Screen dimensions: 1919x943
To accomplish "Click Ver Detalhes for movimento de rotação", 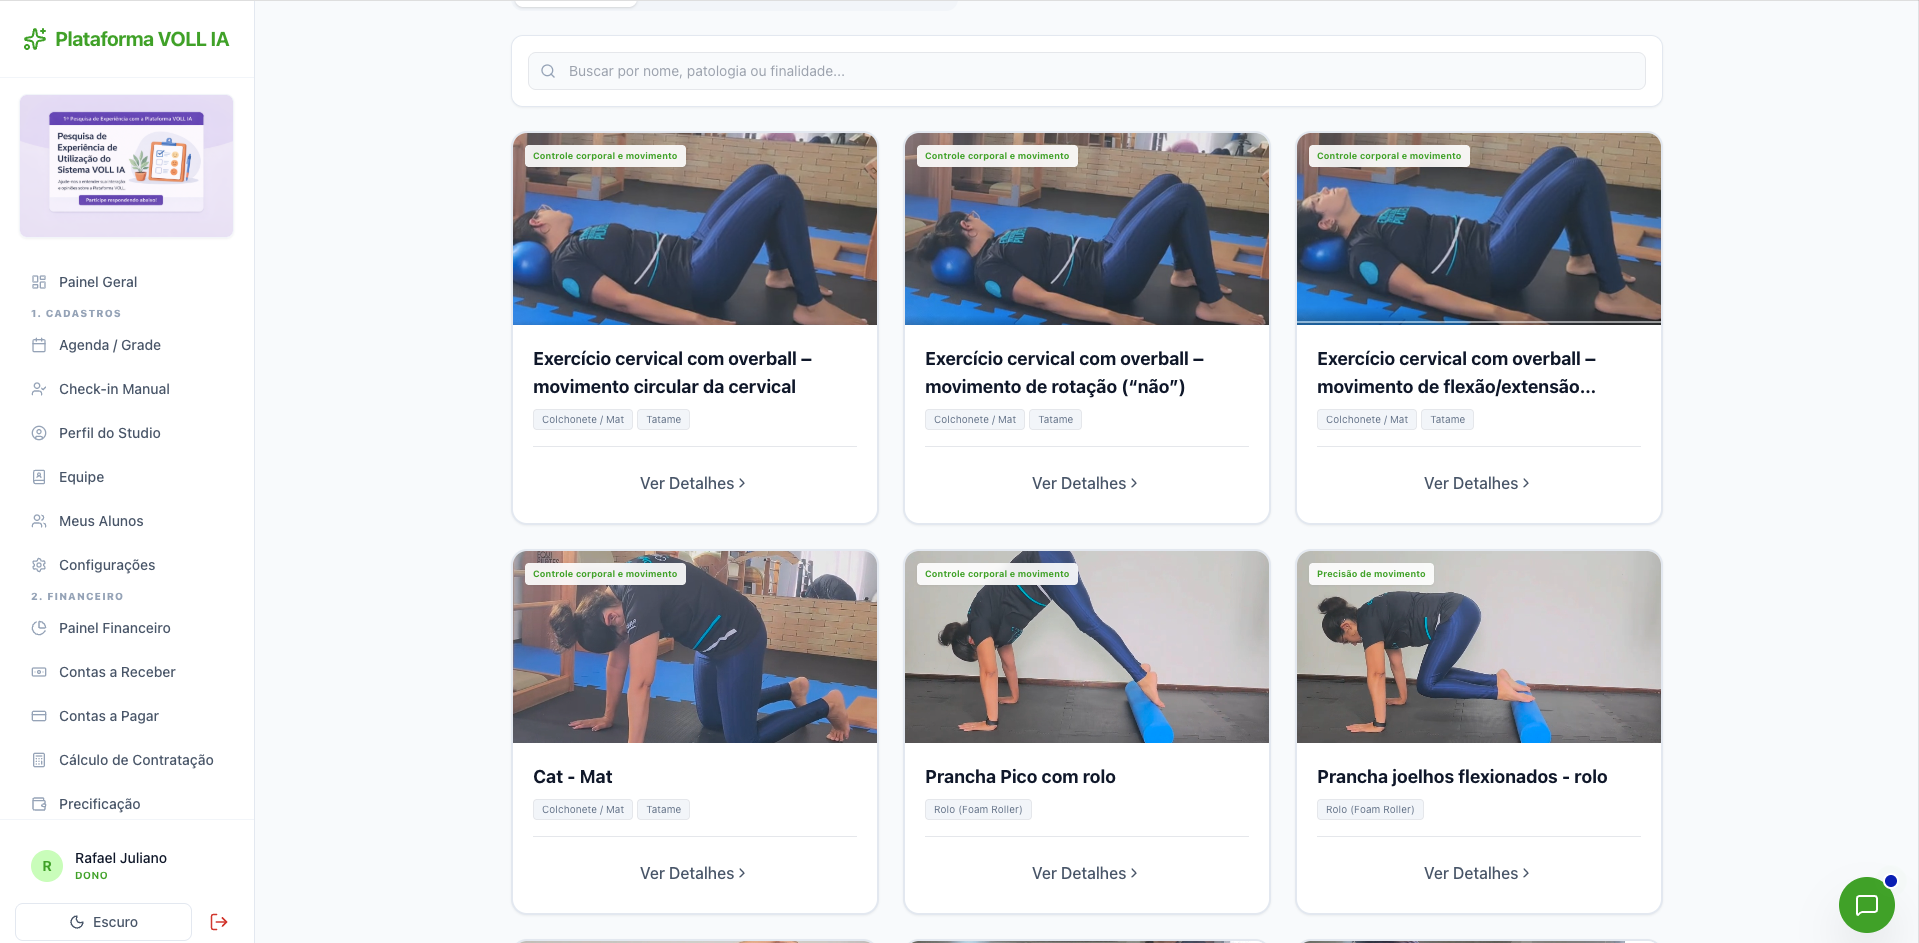I will (x=1085, y=483).
